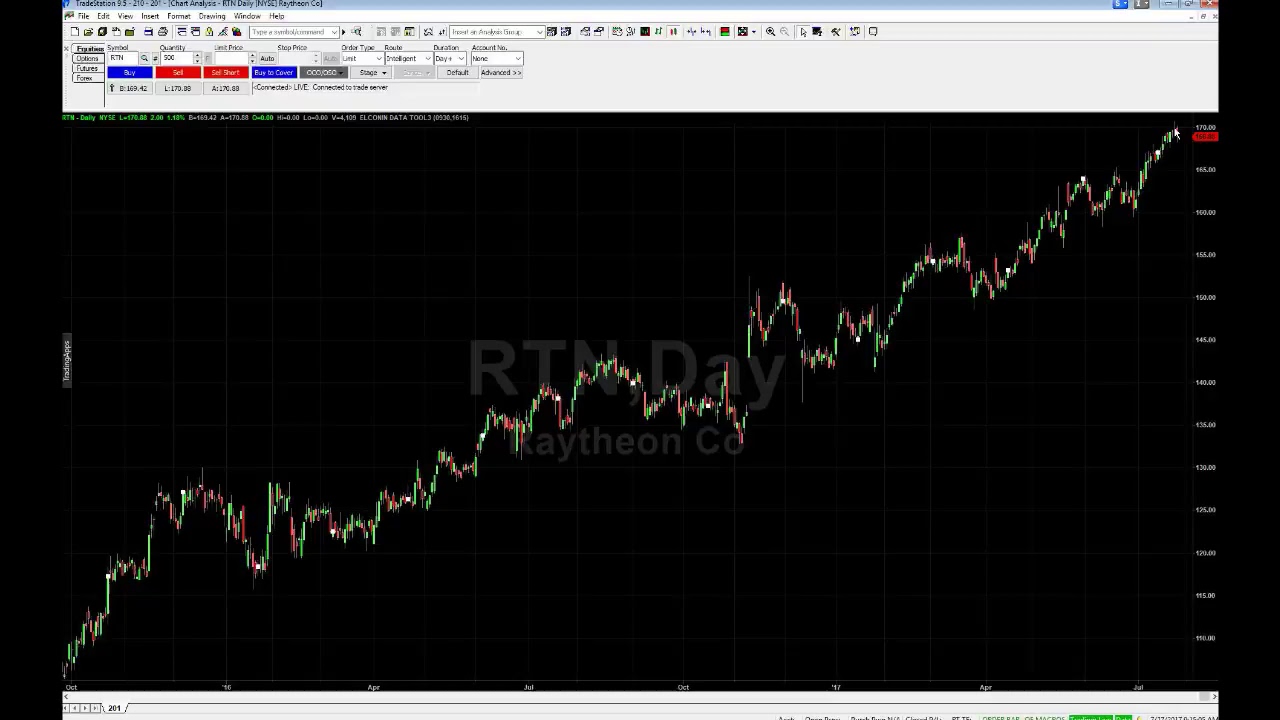Open the Duration dropdown
The image size is (1280, 720).
tap(461, 58)
